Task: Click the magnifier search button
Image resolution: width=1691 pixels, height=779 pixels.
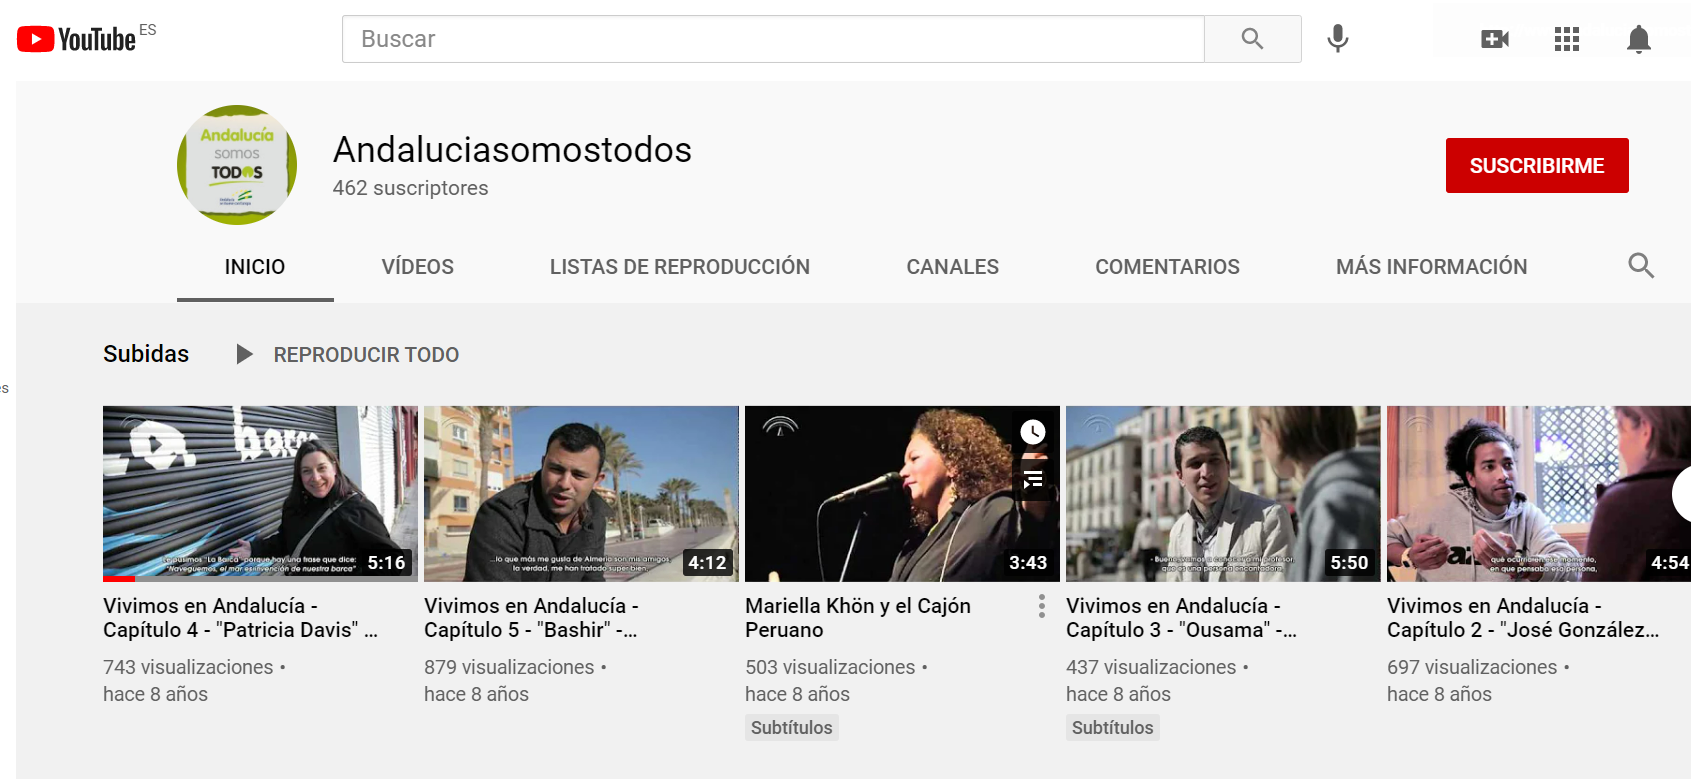Action: [x=1252, y=39]
